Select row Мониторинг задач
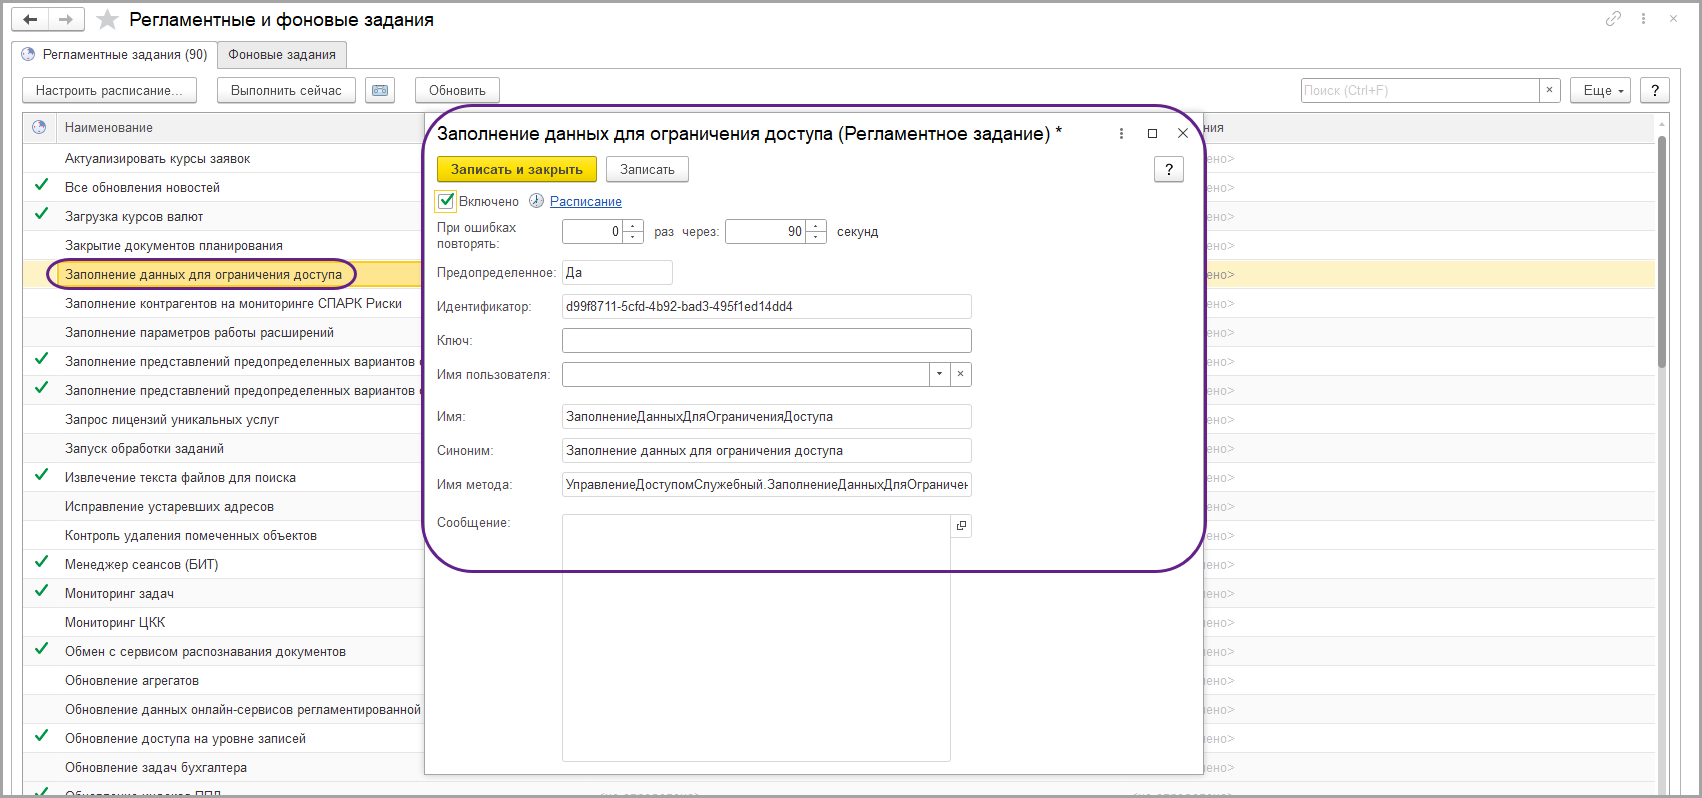 (x=119, y=593)
